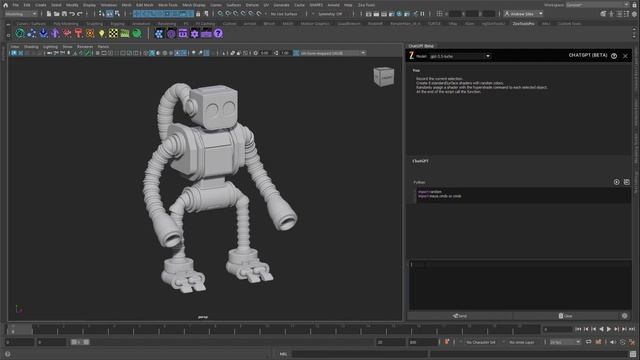Click the purple gear shelf icon
640x360 pixels.
pyautogui.click(x=195, y=33)
